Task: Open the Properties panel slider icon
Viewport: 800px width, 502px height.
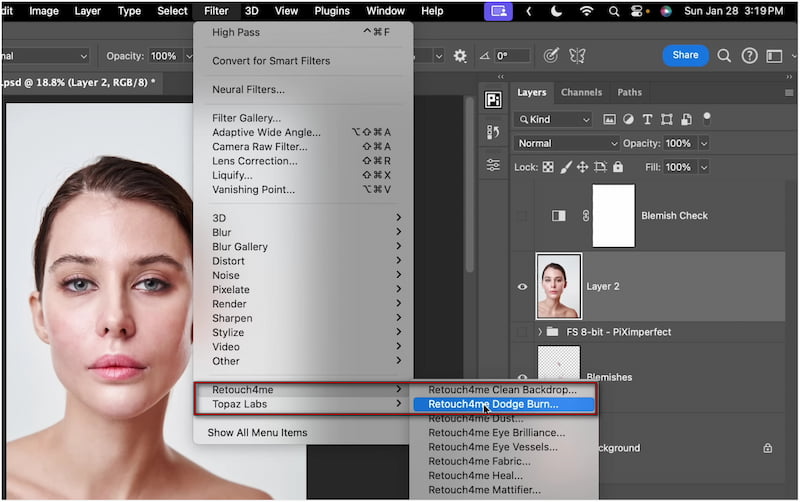Action: click(493, 165)
